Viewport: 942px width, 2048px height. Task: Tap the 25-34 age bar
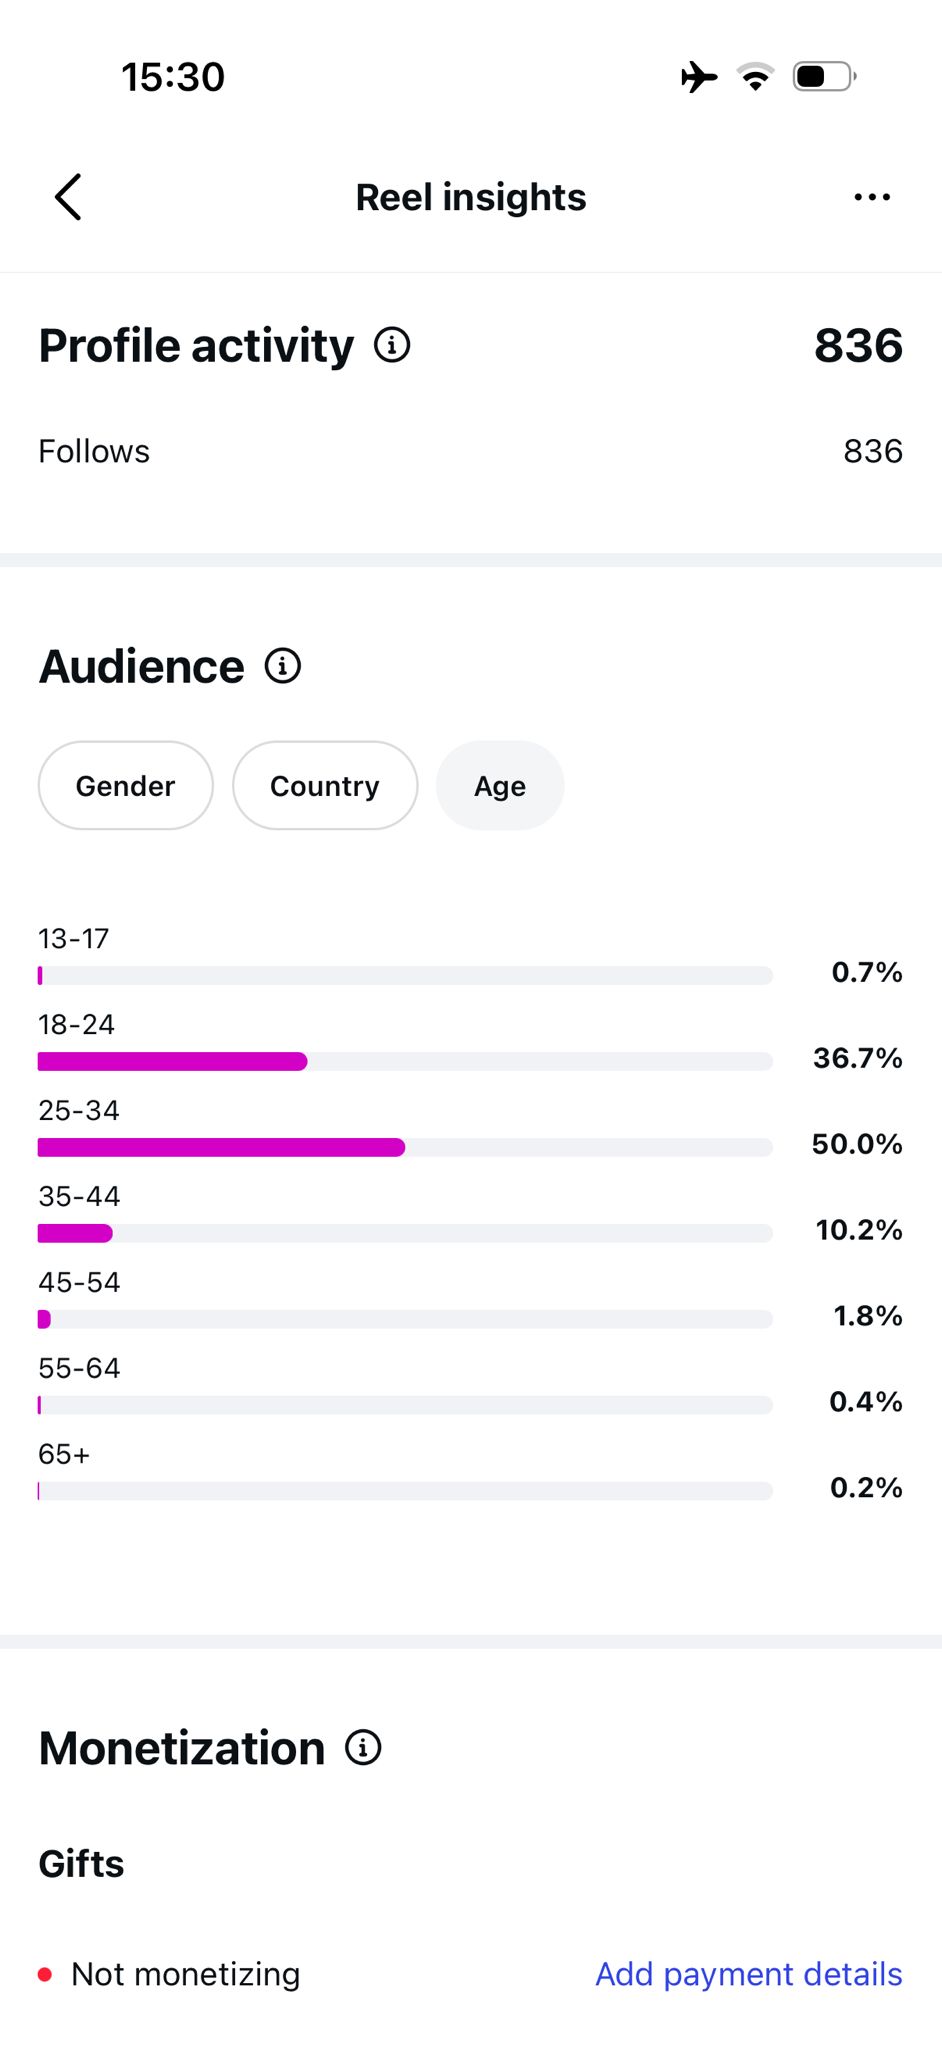405,1147
